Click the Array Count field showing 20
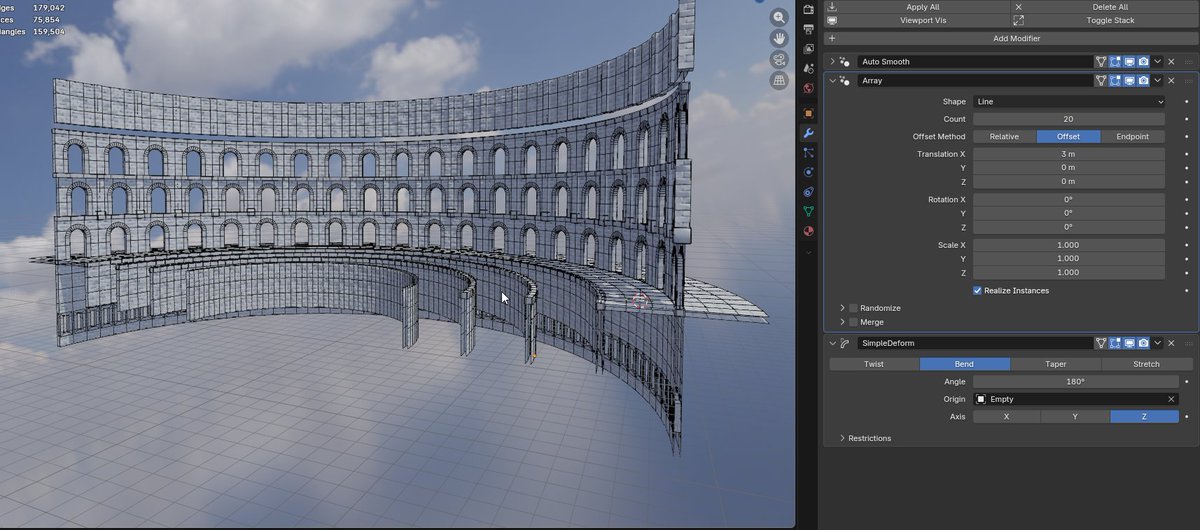Viewport: 1200px width, 530px height. [x=1069, y=118]
